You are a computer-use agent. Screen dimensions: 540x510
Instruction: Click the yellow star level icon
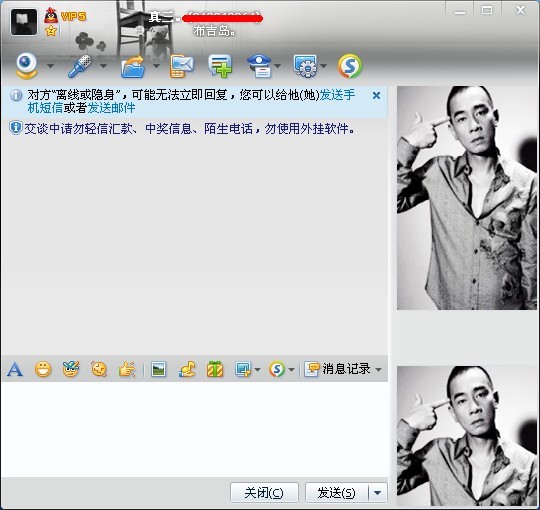[x=51, y=31]
